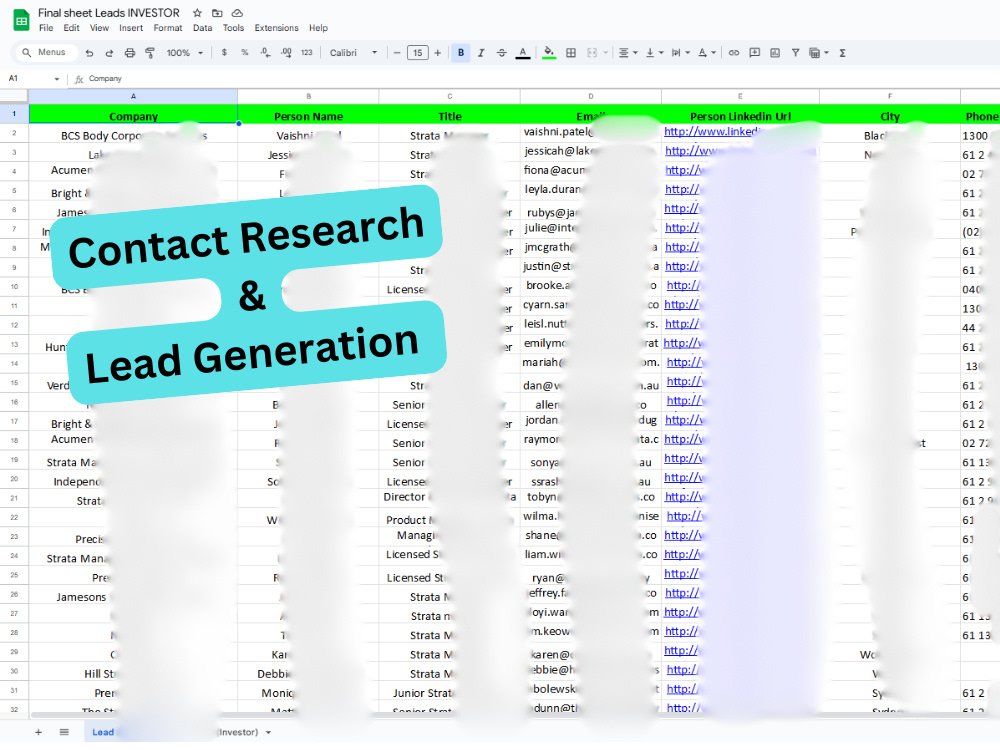Open the Insert menu
Viewport: 1000px width, 750px height.
point(131,28)
